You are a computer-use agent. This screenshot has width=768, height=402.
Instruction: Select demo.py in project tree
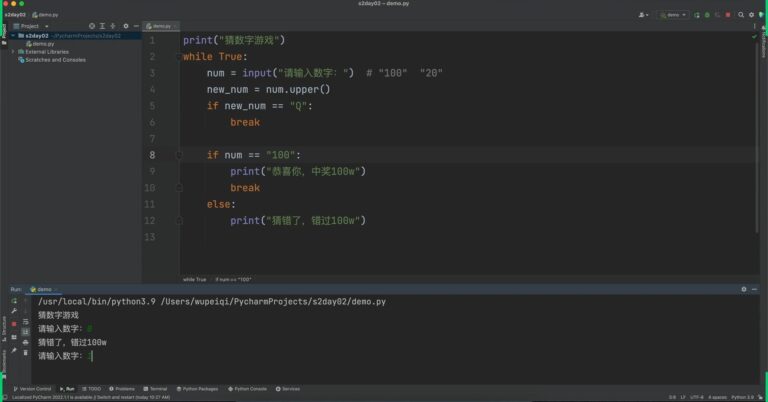coord(40,44)
